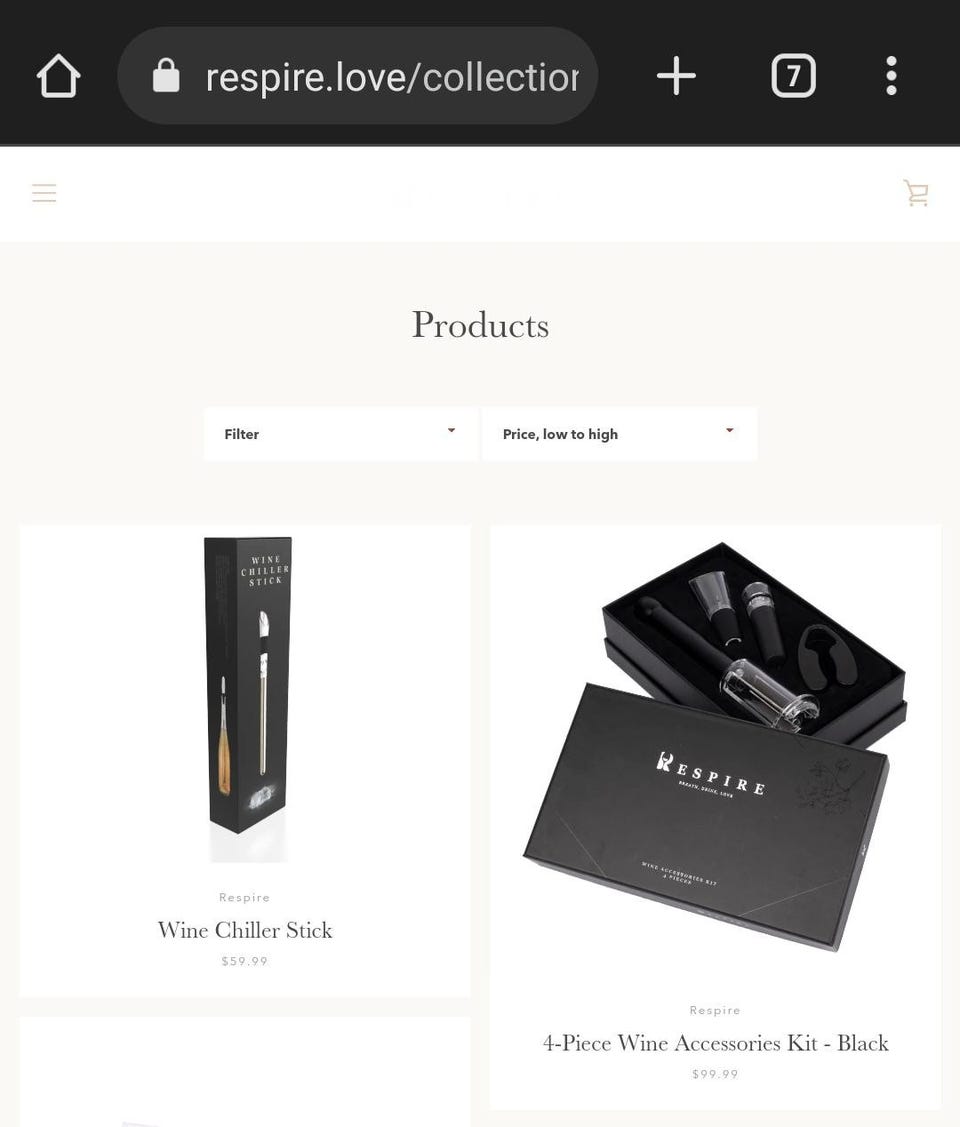Click the $59.99 price label
The image size is (960, 1127).
(x=244, y=961)
